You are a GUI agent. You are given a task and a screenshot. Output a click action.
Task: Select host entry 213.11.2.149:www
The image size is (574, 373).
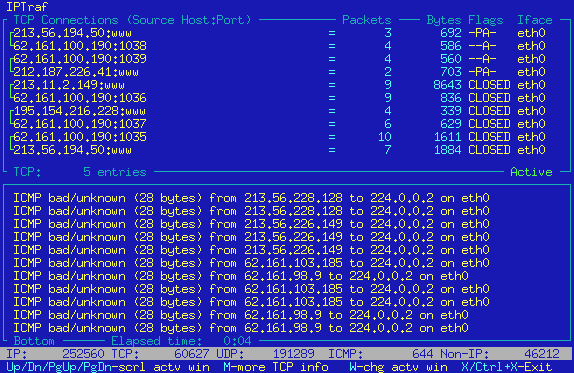point(69,85)
